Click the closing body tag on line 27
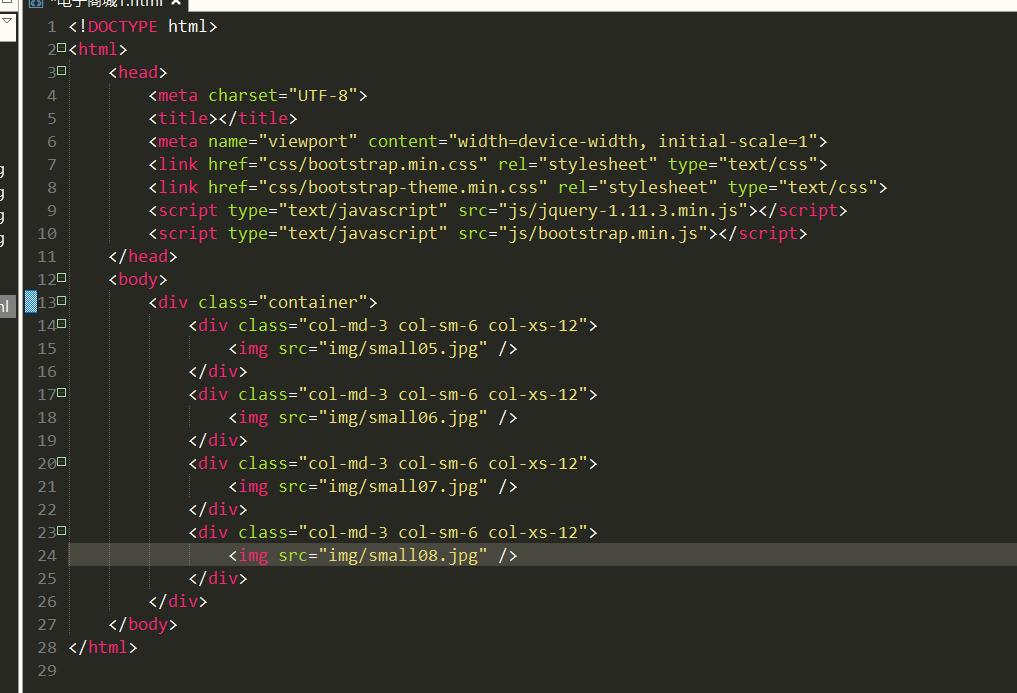1017x693 pixels. pos(143,625)
